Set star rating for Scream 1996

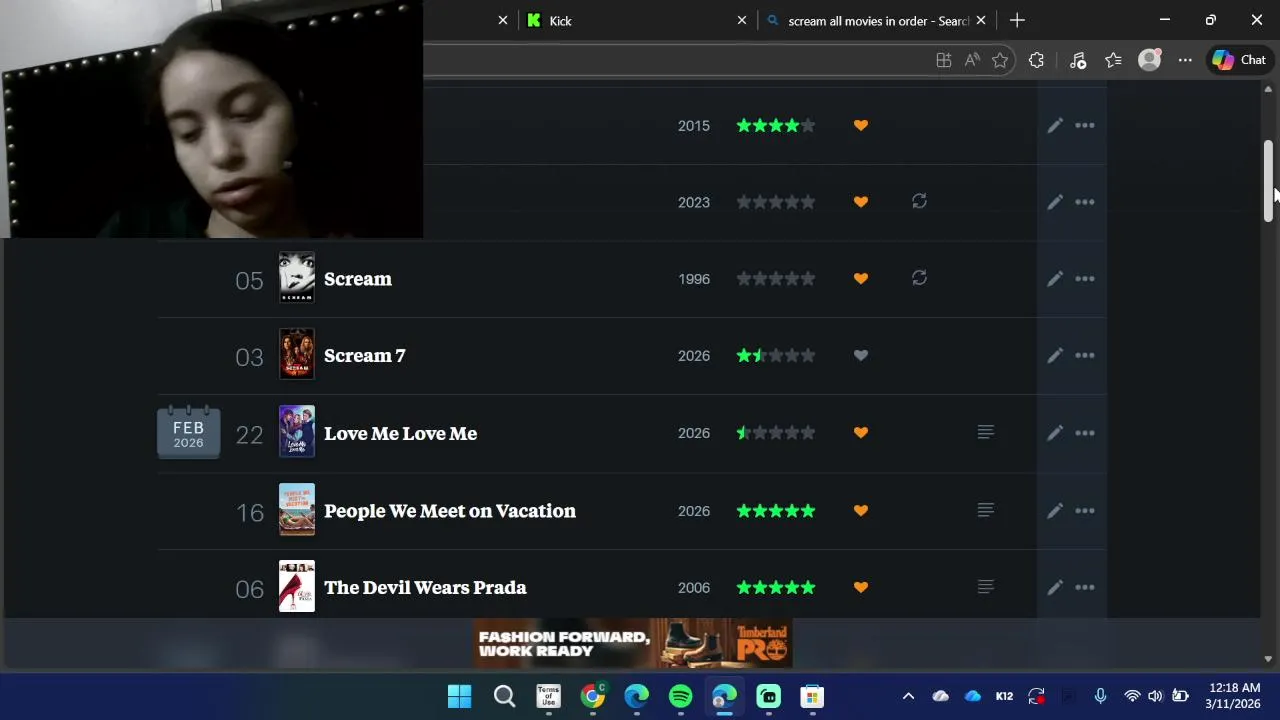click(776, 279)
